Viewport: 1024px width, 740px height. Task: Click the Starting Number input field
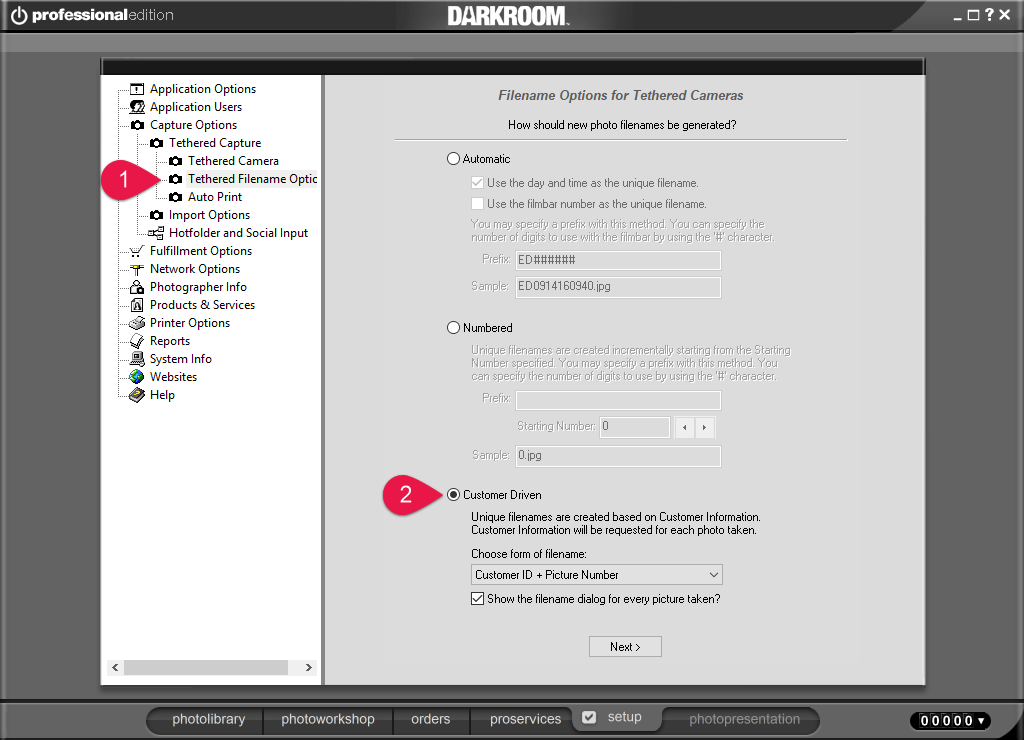pyautogui.click(x=635, y=427)
